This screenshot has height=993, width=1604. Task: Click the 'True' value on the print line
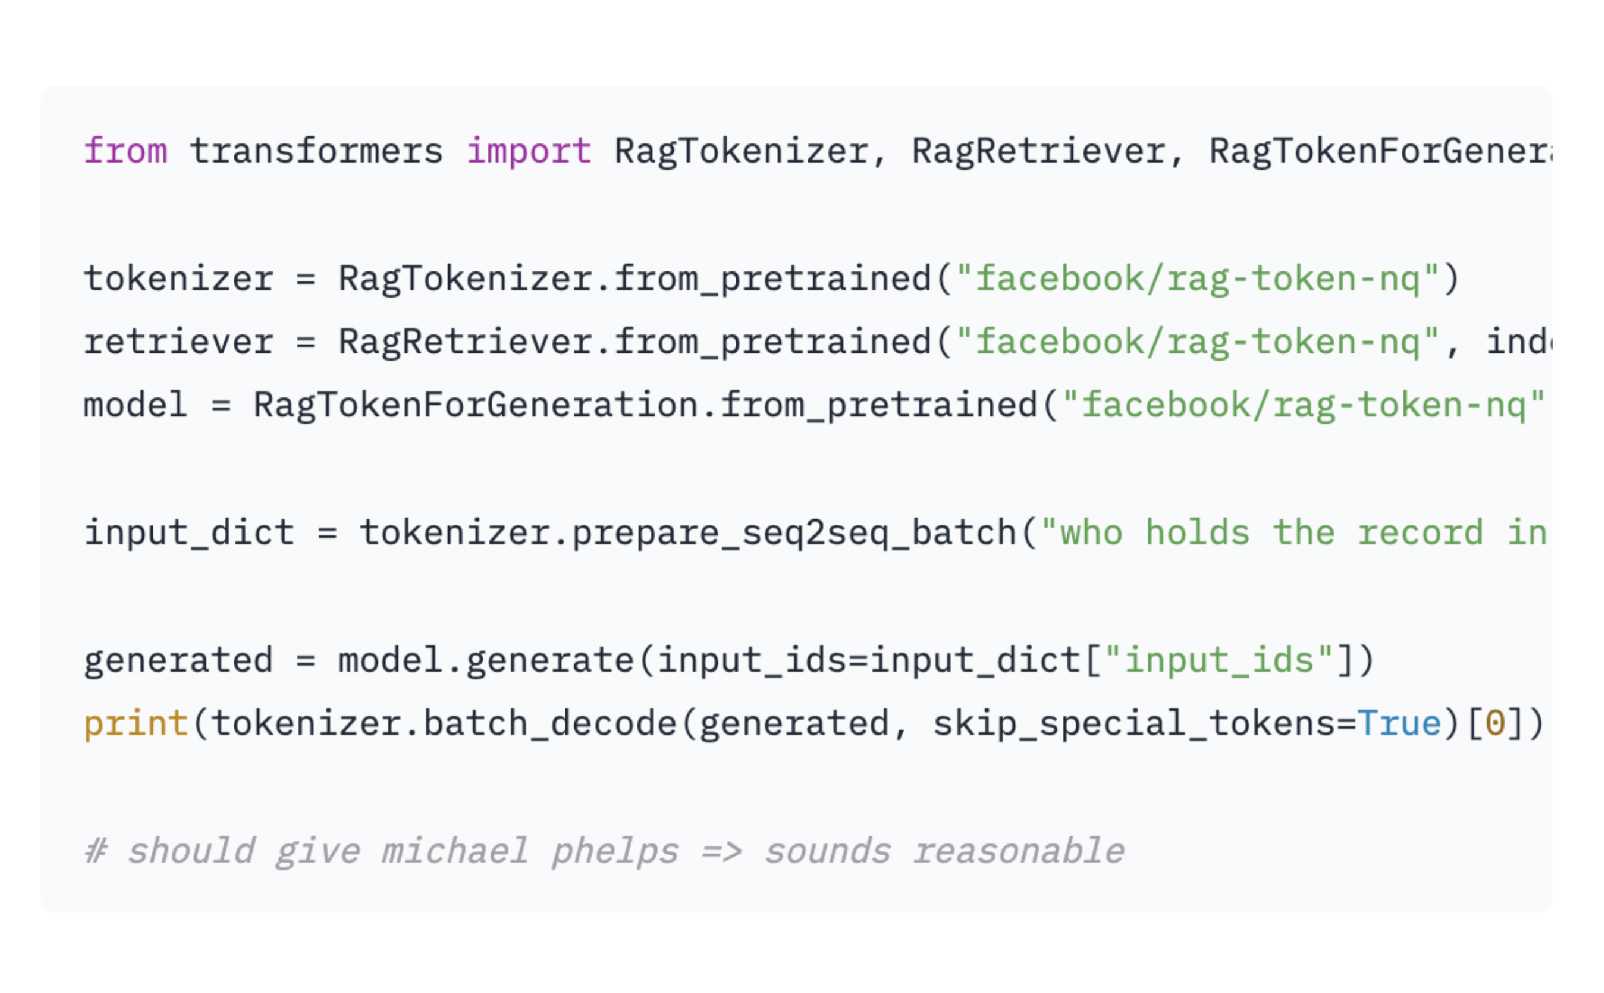point(1399,723)
